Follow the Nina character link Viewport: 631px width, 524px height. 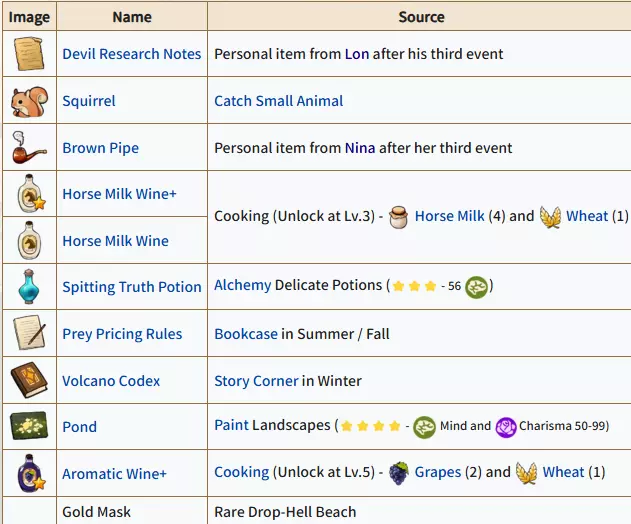[x=360, y=148]
